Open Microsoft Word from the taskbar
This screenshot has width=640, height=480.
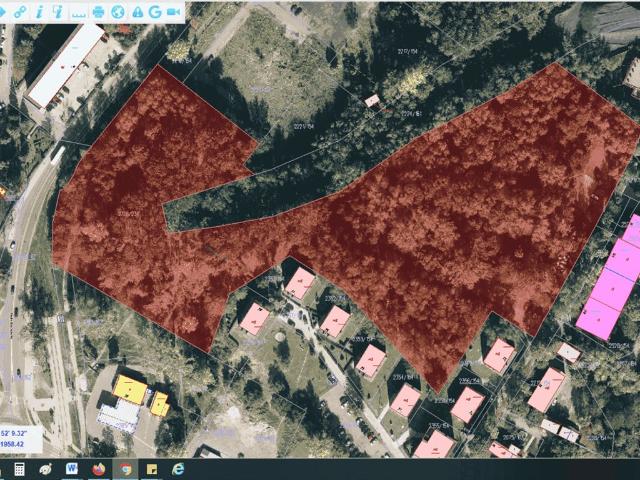tap(72, 468)
